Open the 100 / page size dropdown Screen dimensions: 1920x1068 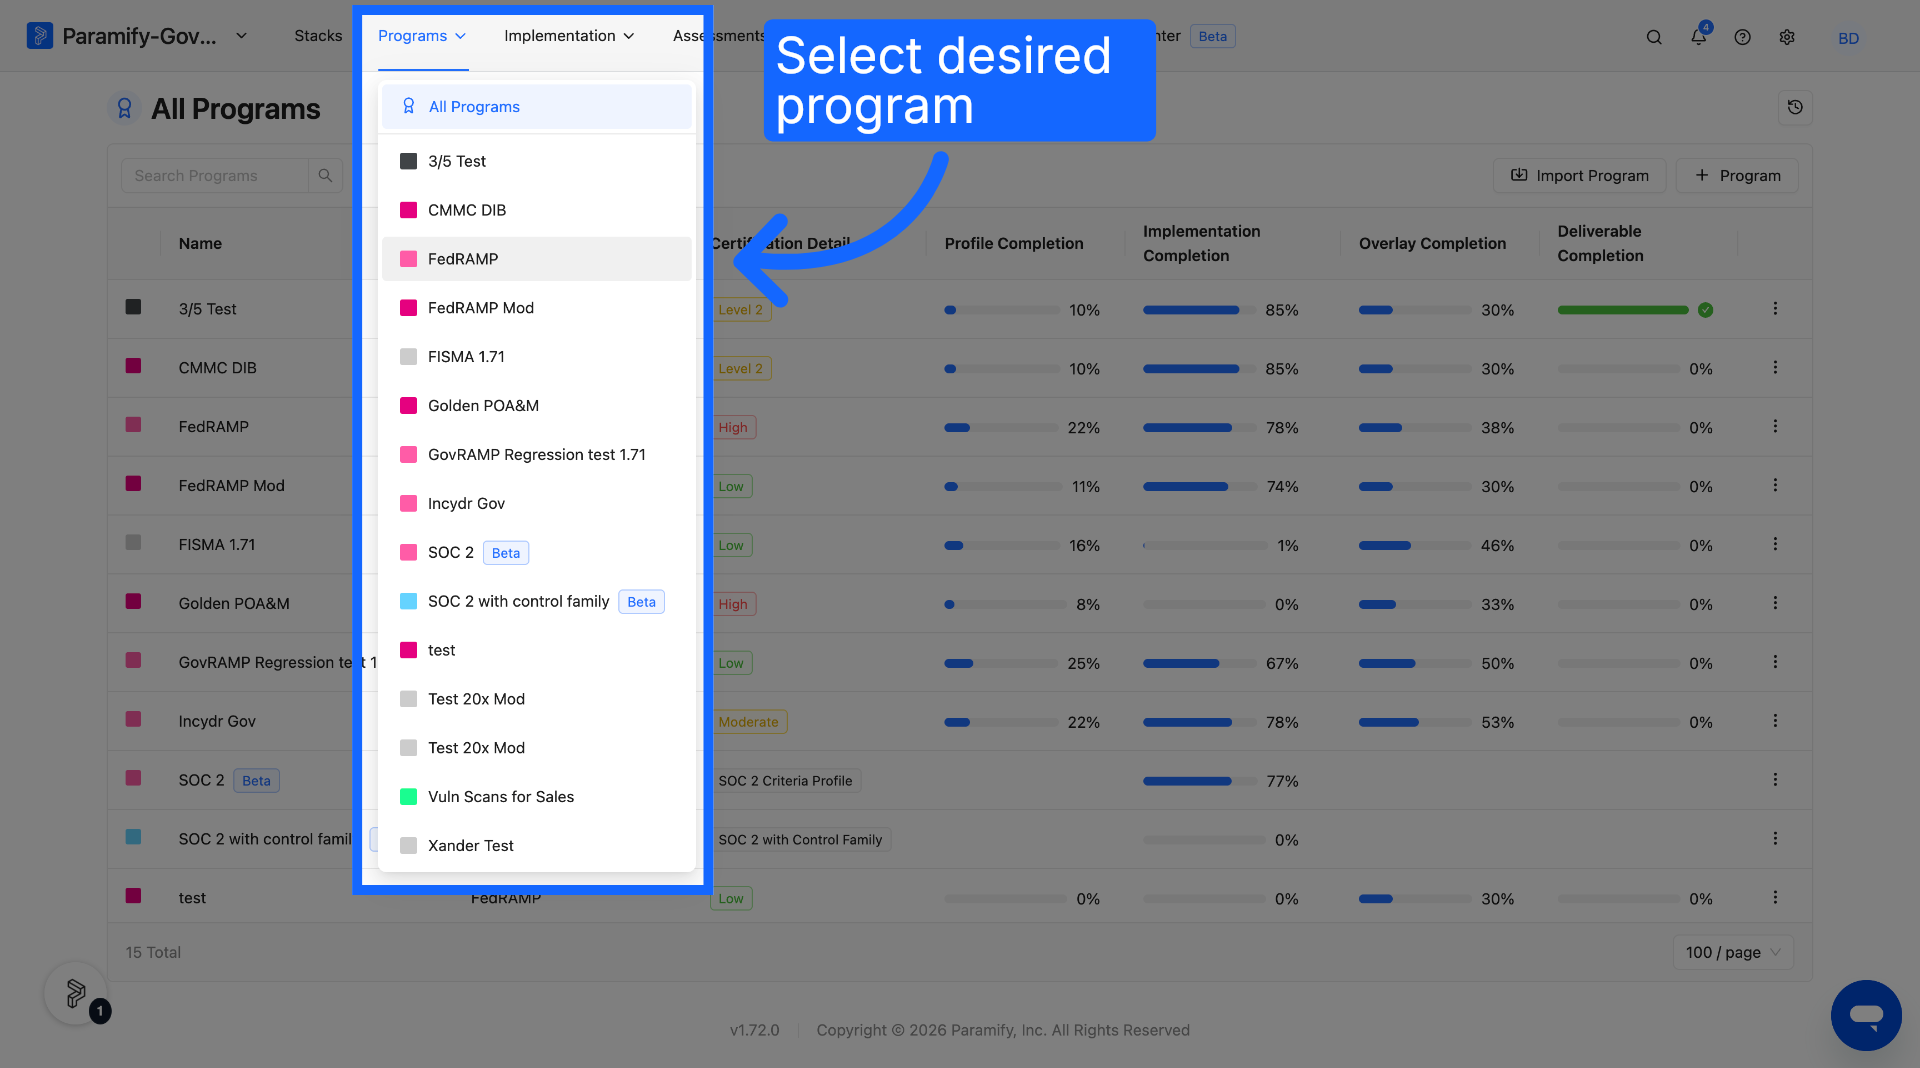[x=1733, y=952]
